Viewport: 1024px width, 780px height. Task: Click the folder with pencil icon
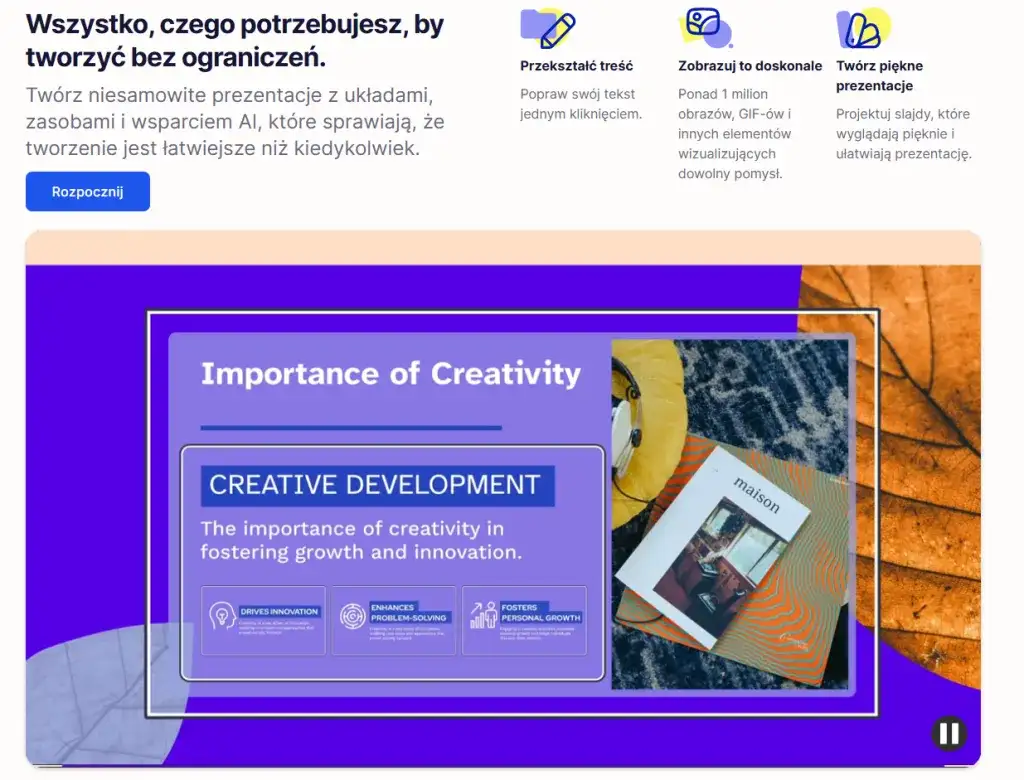548,27
